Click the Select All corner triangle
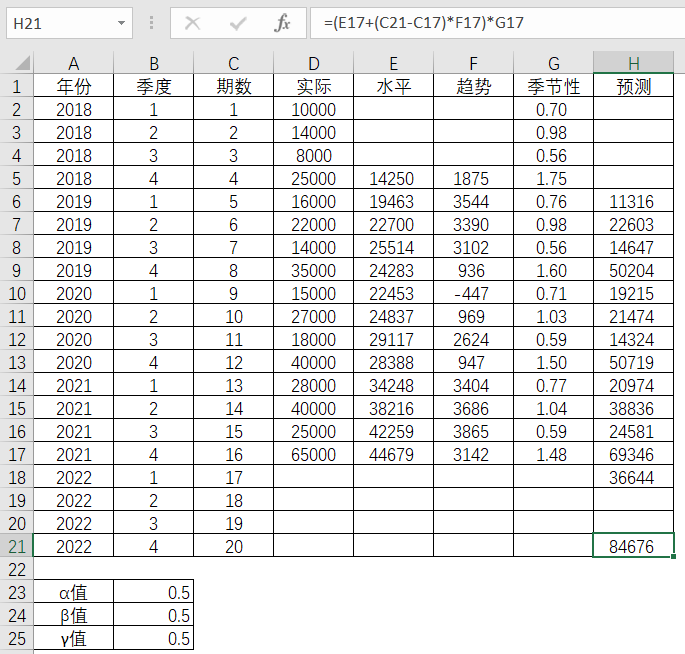 coord(16,63)
